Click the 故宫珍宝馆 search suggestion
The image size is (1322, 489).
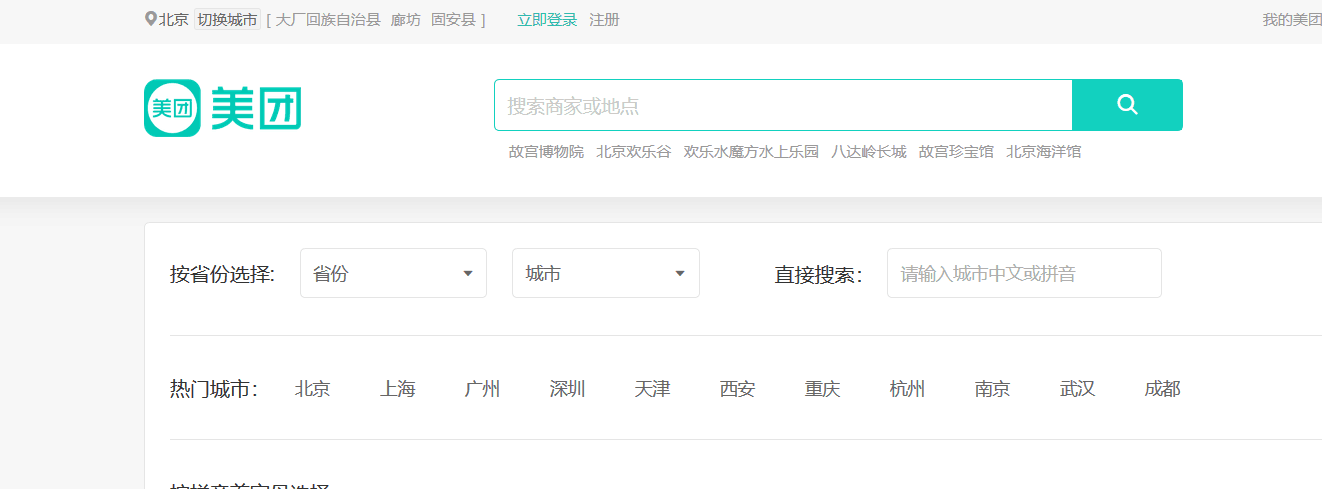click(956, 152)
